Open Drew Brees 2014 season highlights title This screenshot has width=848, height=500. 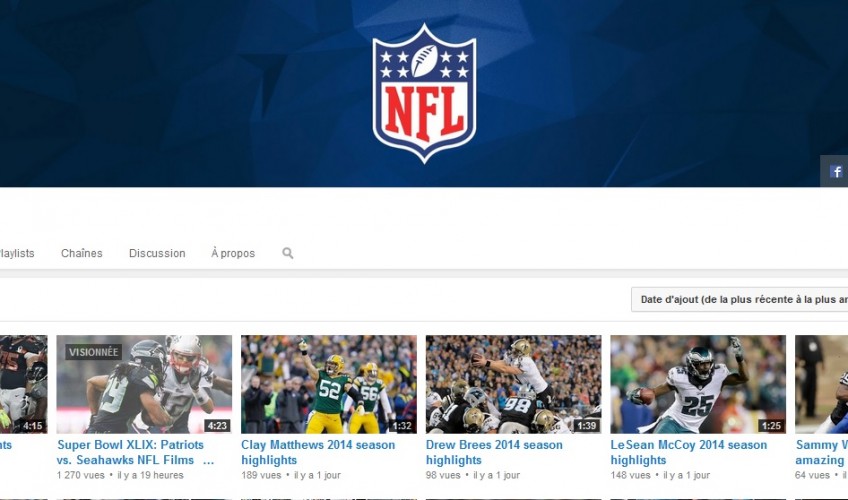[x=494, y=452]
